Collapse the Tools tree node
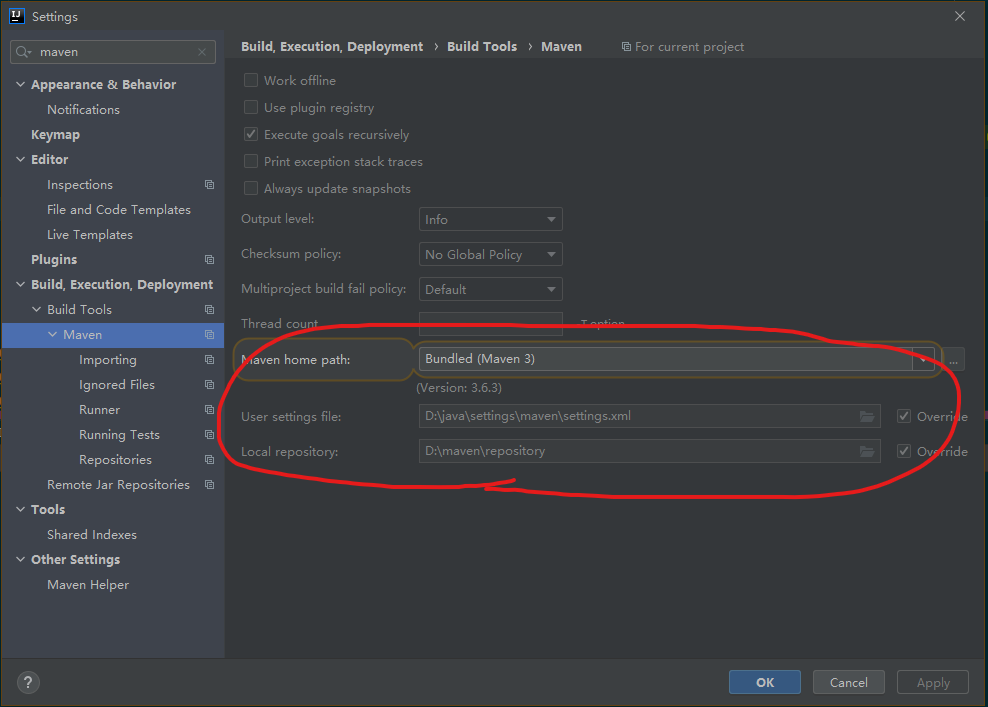 [x=20, y=509]
